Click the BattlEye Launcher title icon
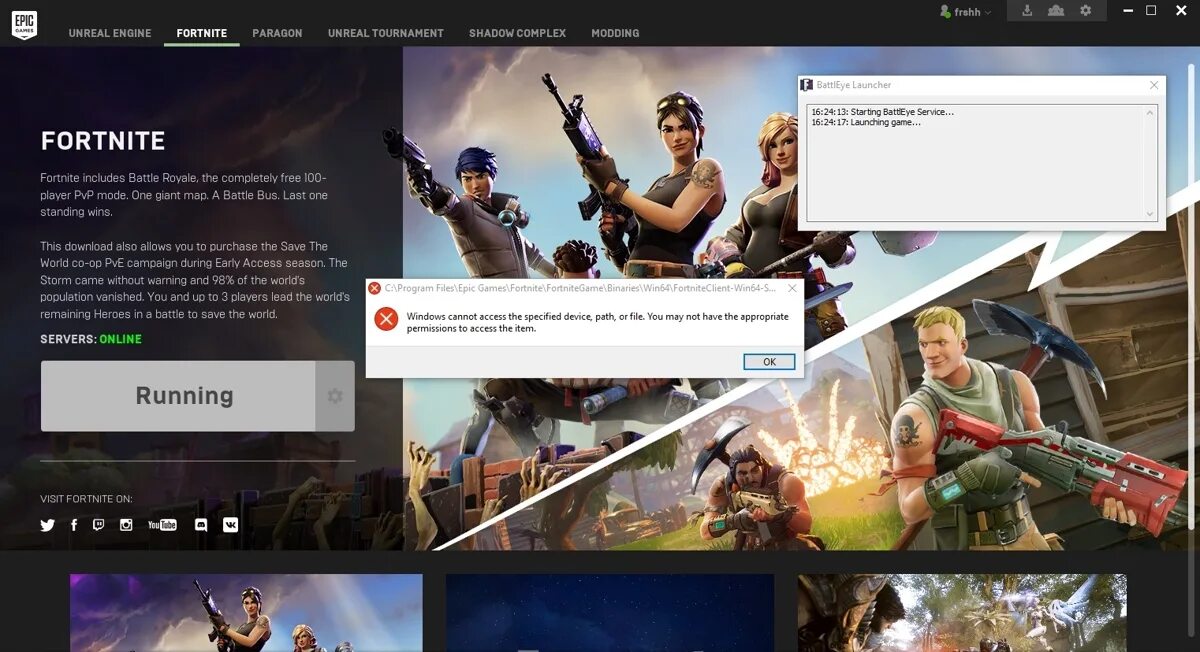This screenshot has width=1200, height=652. [807, 85]
